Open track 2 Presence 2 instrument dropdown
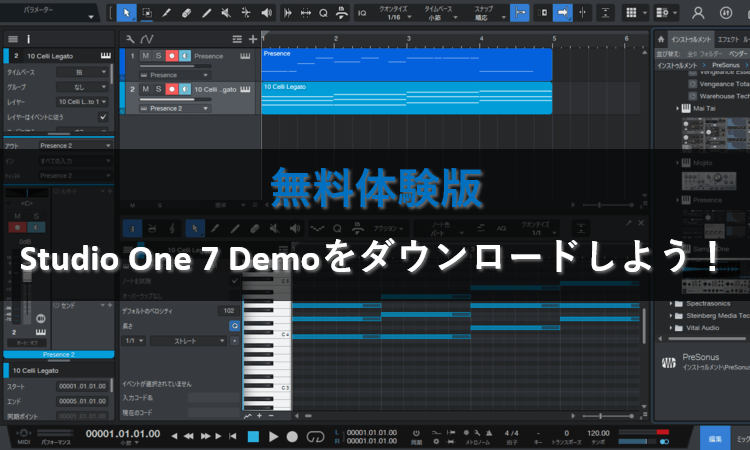Viewport: 750px width, 450px height. [x=175, y=109]
